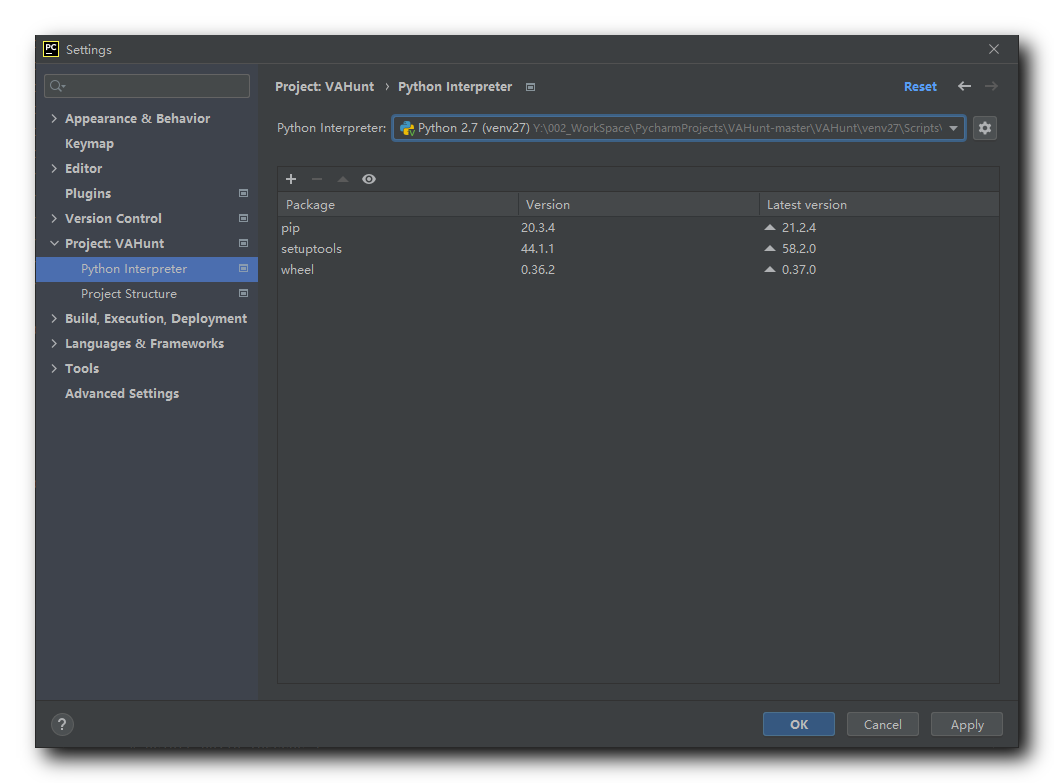1054x783 pixels.
Task: Select Python Interpreter tree item
Action: coord(147,269)
